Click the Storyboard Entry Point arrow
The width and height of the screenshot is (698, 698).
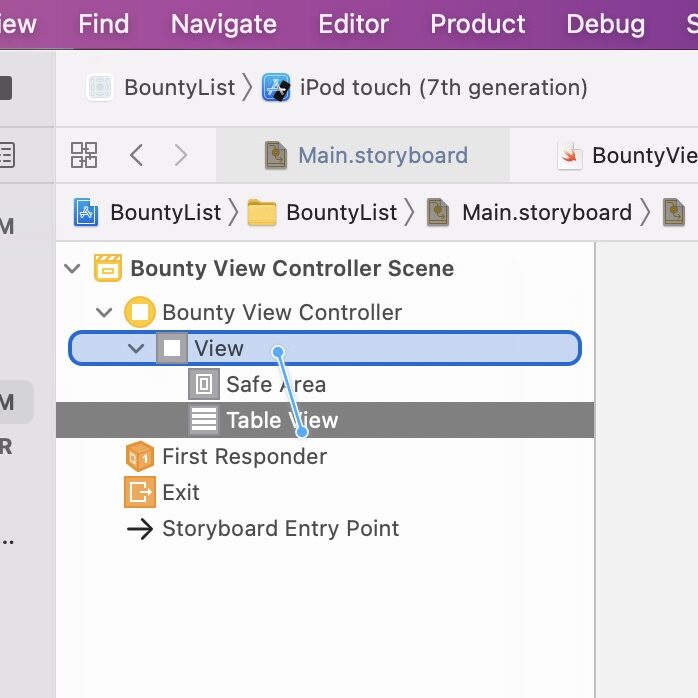(140, 528)
